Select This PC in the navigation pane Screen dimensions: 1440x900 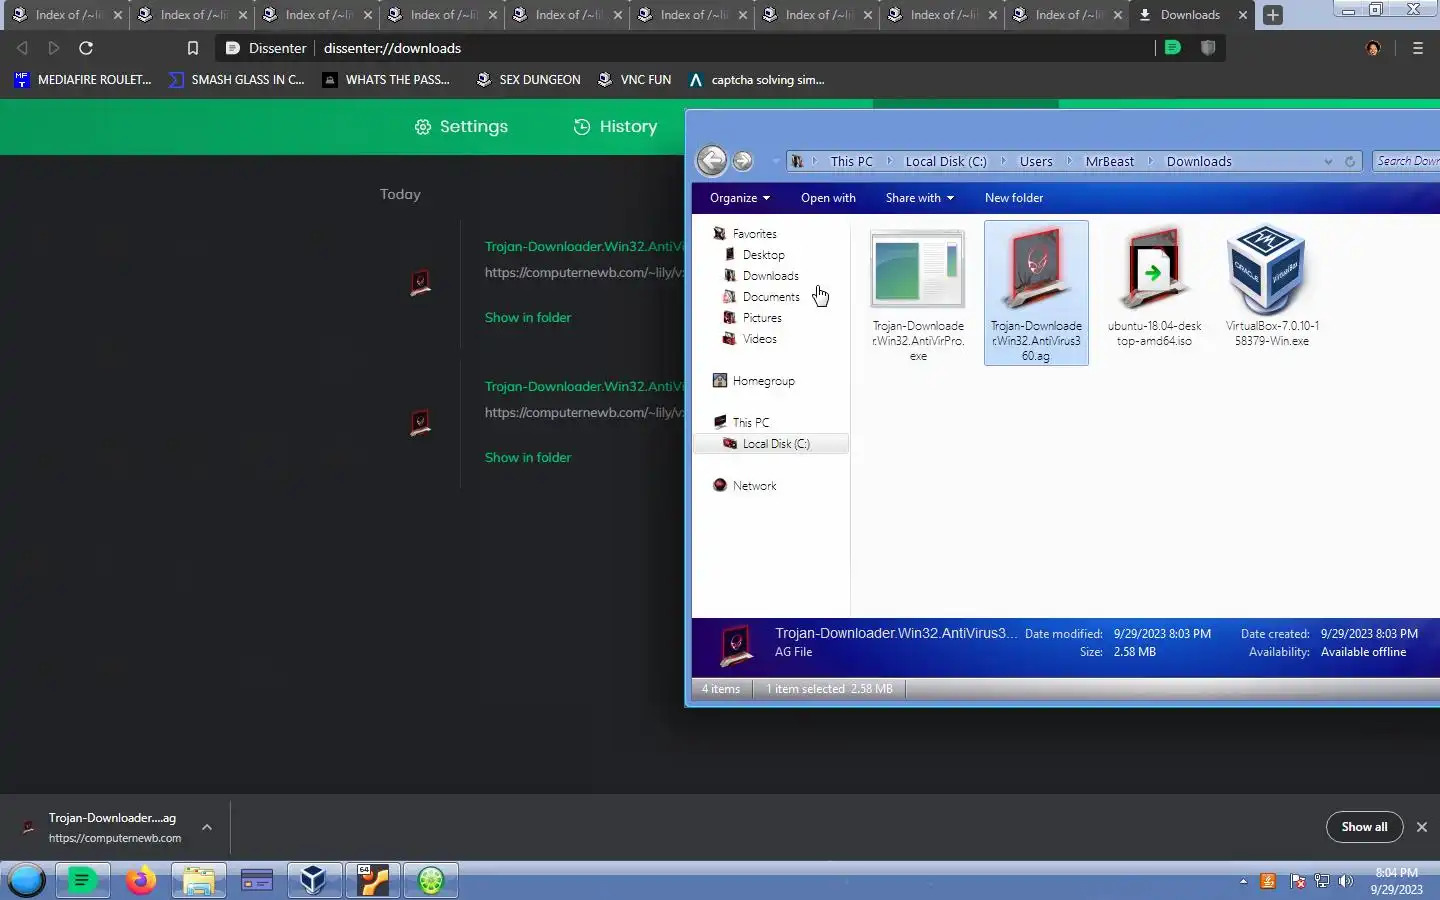coord(750,423)
